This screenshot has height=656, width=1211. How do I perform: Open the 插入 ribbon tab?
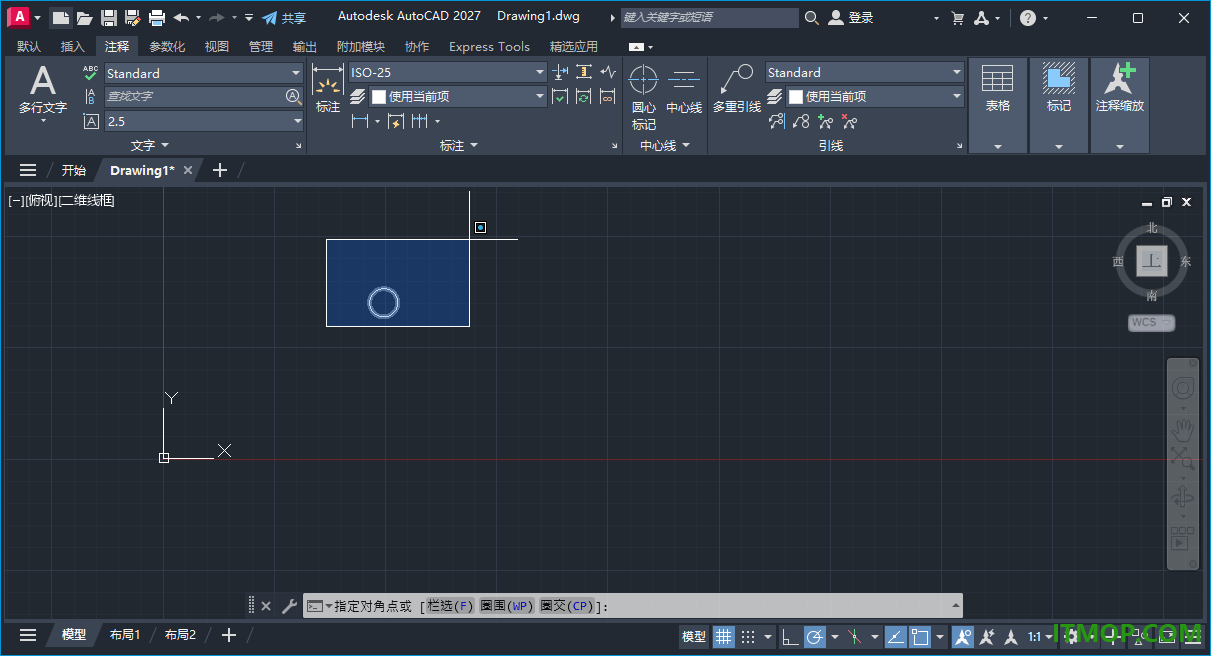pyautogui.click(x=72, y=46)
